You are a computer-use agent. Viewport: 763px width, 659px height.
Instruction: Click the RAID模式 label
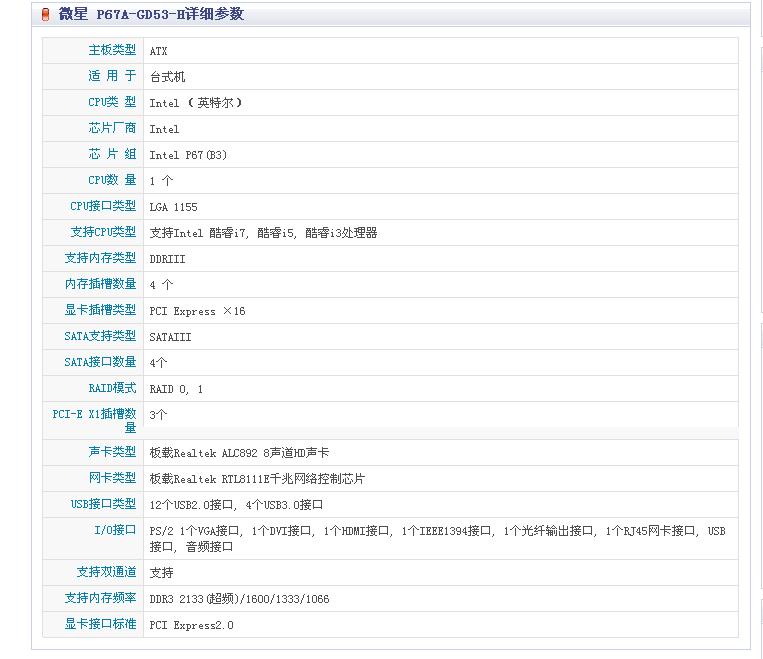pos(112,388)
